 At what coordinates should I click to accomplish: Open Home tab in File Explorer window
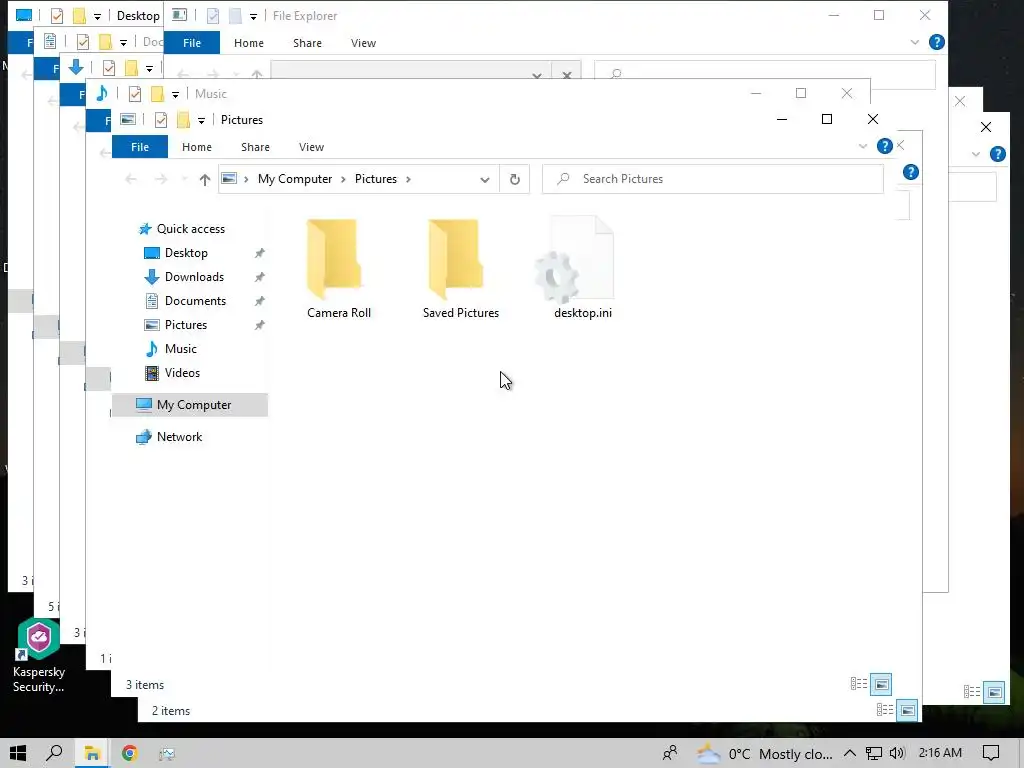click(249, 43)
